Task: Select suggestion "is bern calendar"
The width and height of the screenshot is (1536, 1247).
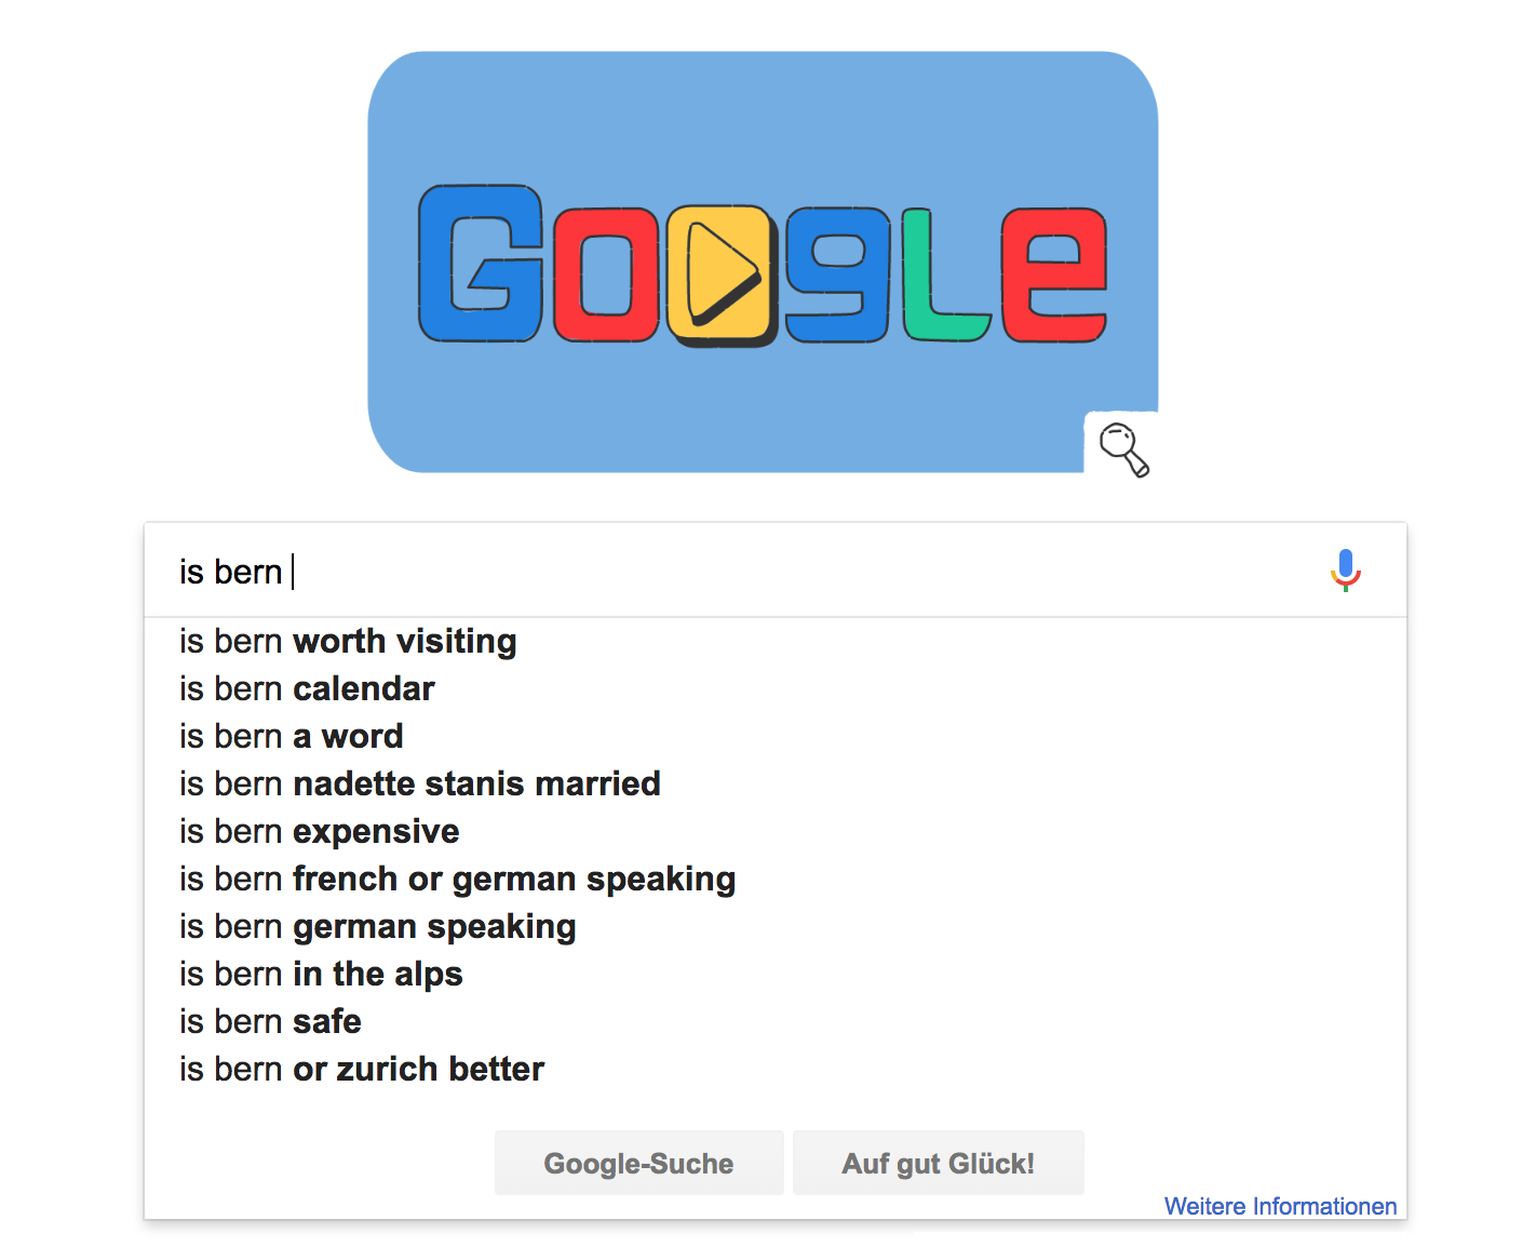Action: point(307,689)
